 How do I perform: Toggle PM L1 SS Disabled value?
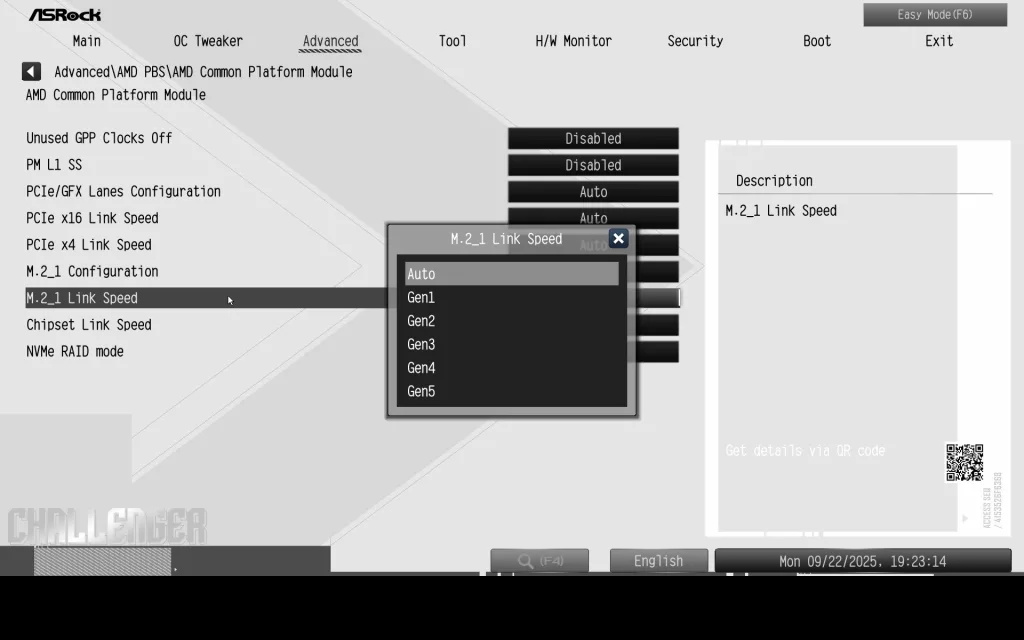click(x=593, y=166)
